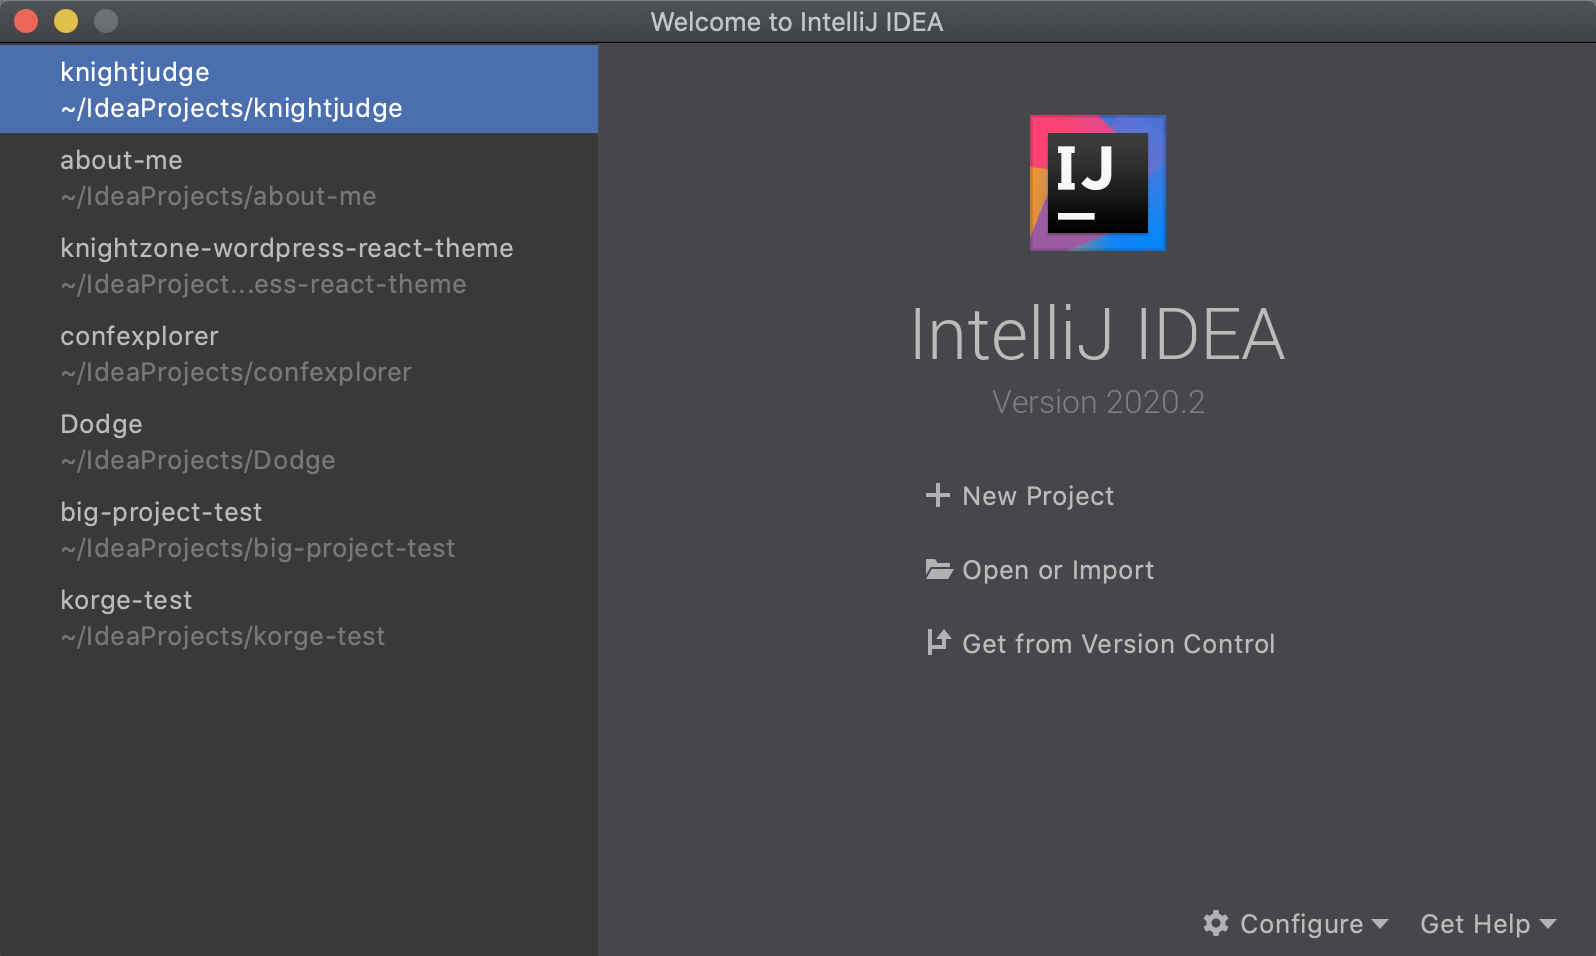Minimize the window with yellow button
Image resolution: width=1596 pixels, height=956 pixels.
tap(66, 21)
